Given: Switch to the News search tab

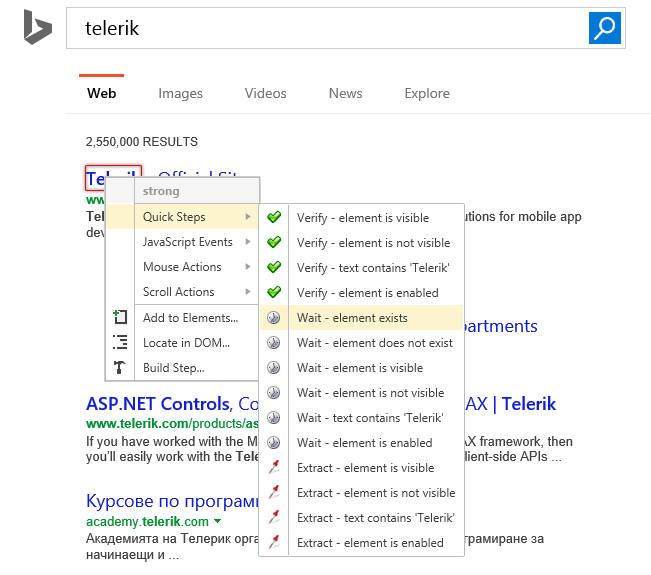Looking at the screenshot, I should click(345, 93).
